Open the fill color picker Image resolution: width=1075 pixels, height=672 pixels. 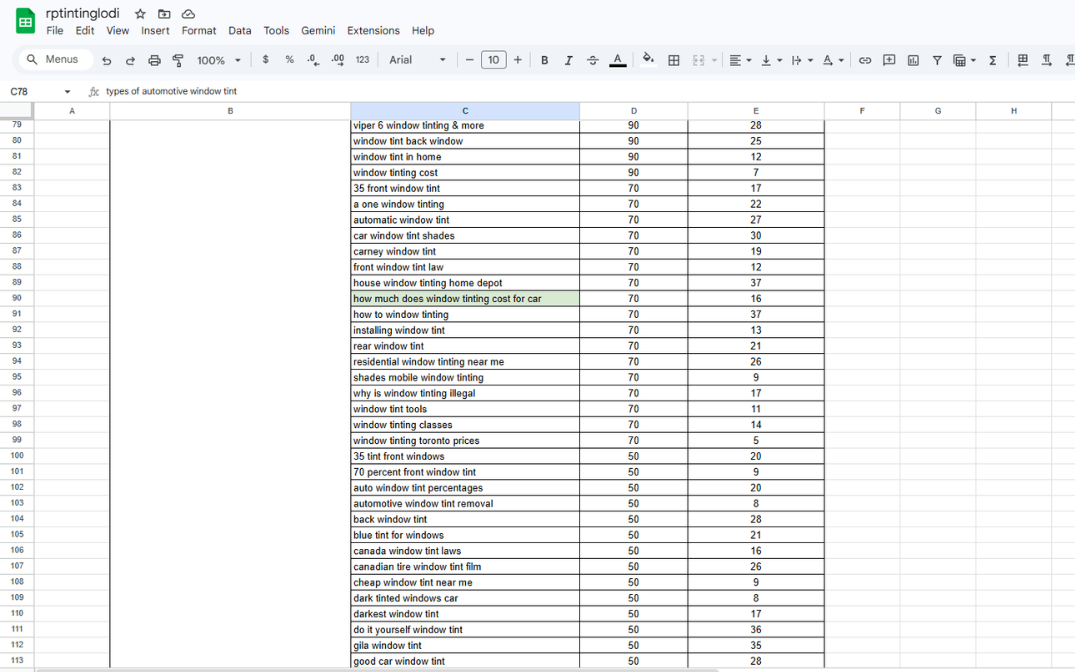click(x=648, y=60)
